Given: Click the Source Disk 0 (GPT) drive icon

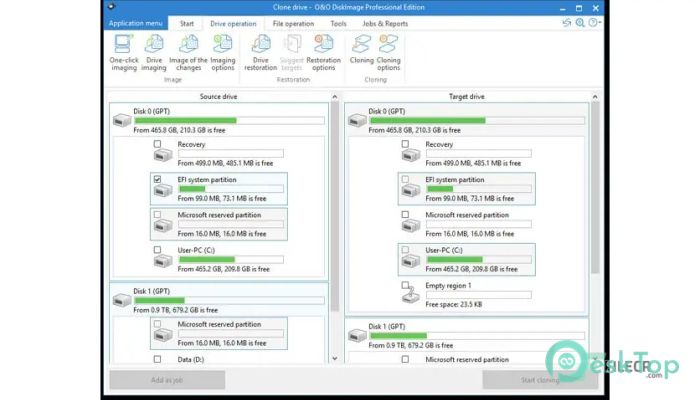Looking at the screenshot, I should [x=122, y=120].
